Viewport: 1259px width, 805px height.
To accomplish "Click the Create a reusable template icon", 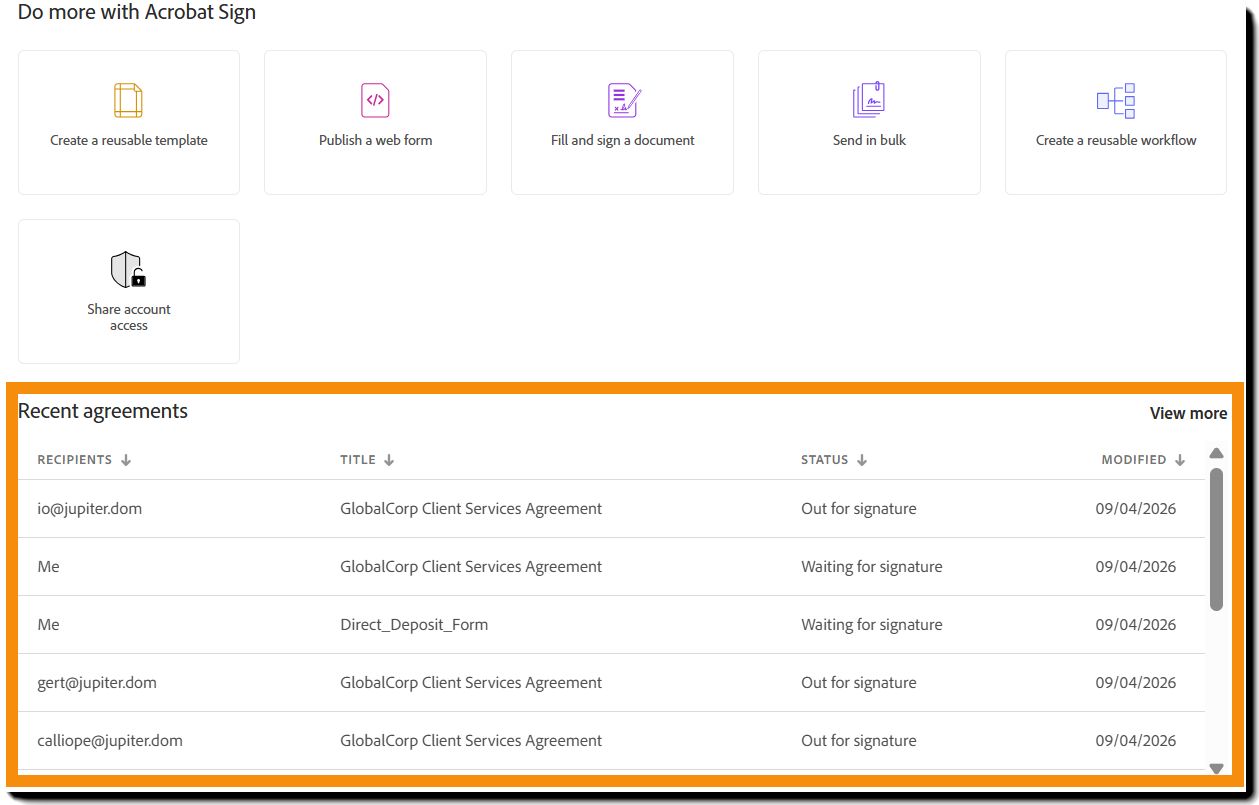I will [128, 101].
